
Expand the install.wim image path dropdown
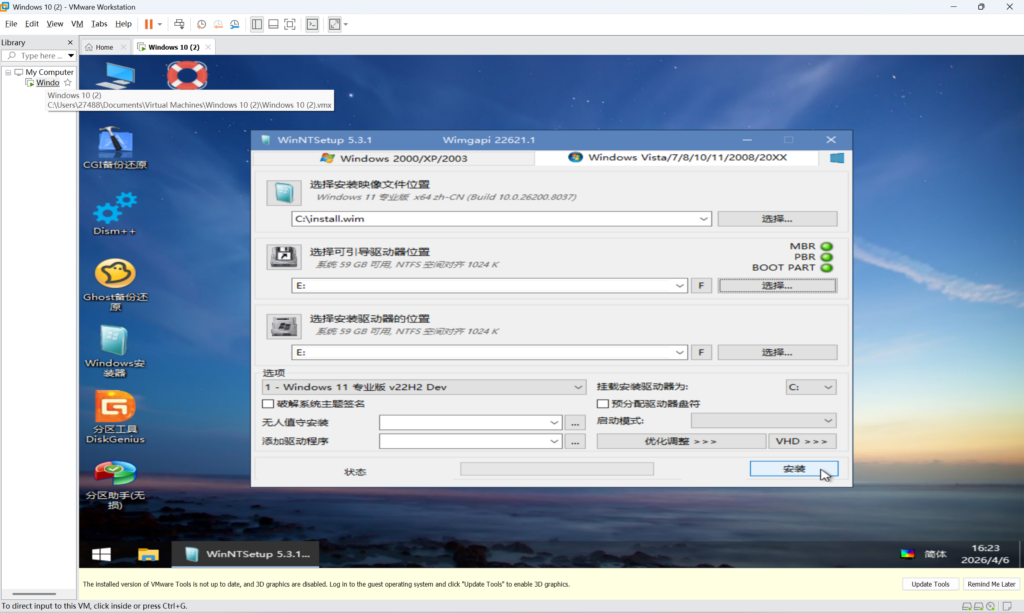pos(705,219)
